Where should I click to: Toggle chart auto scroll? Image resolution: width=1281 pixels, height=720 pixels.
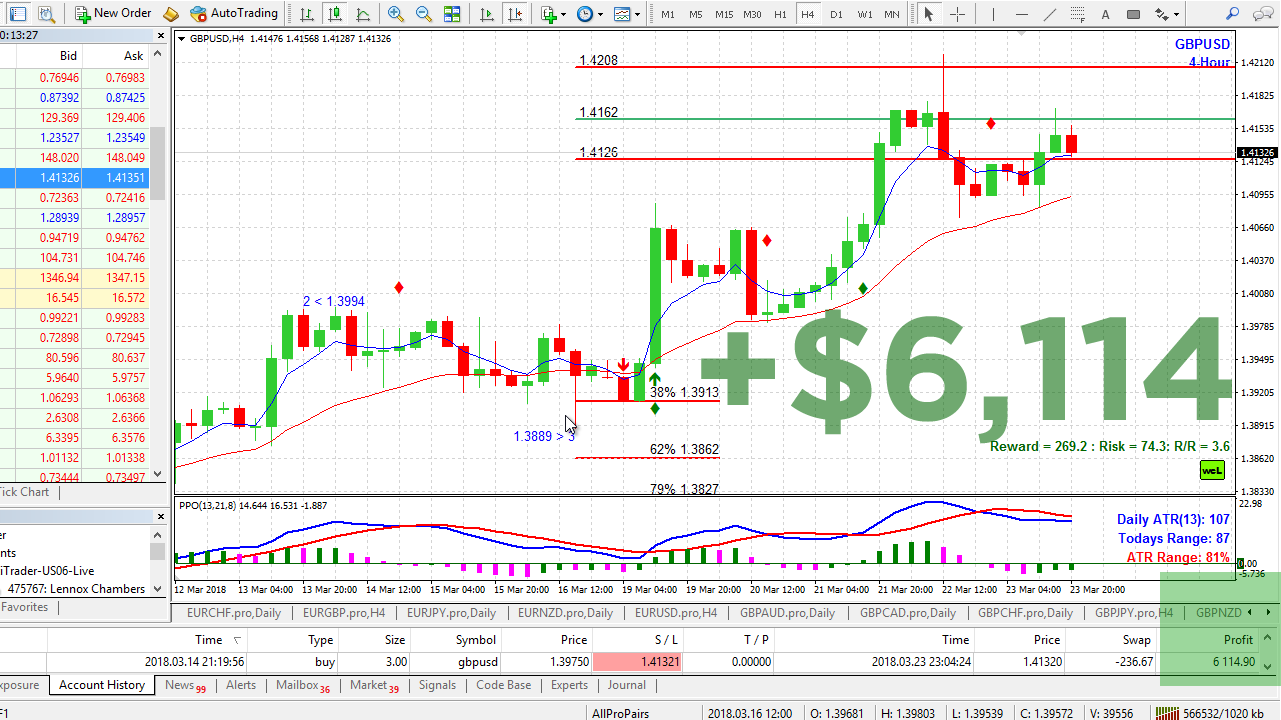pos(486,14)
